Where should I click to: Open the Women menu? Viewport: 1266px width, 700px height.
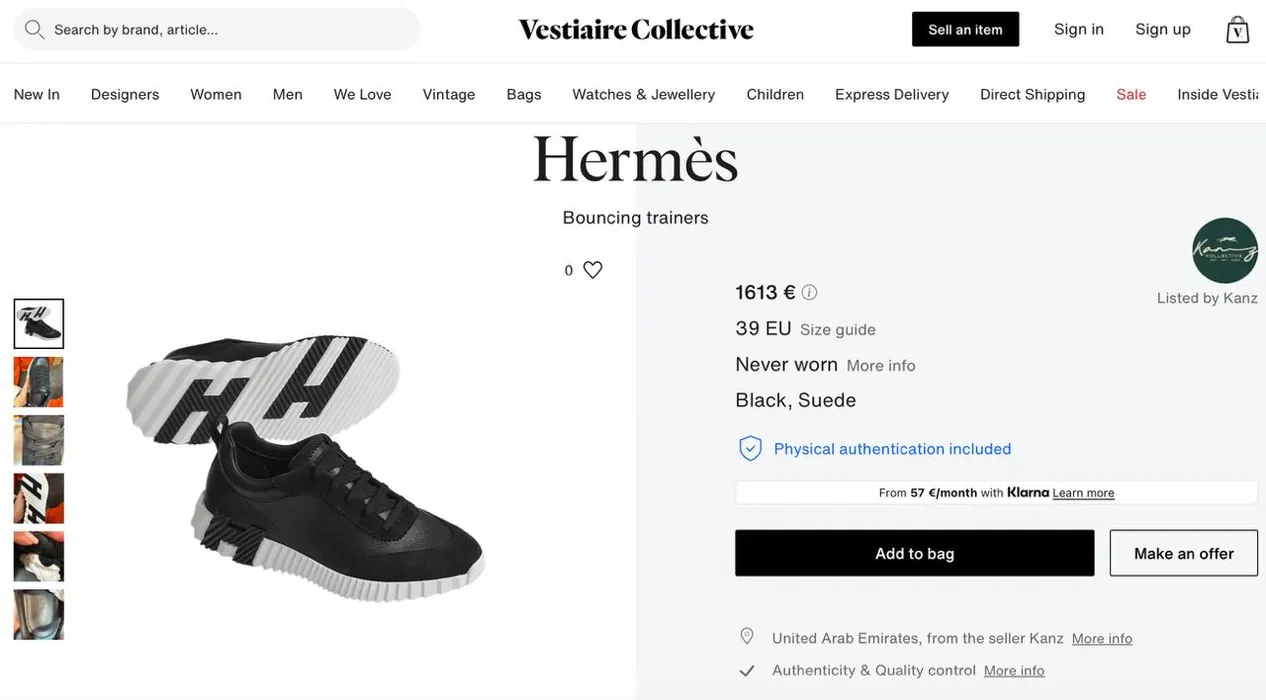pos(216,94)
